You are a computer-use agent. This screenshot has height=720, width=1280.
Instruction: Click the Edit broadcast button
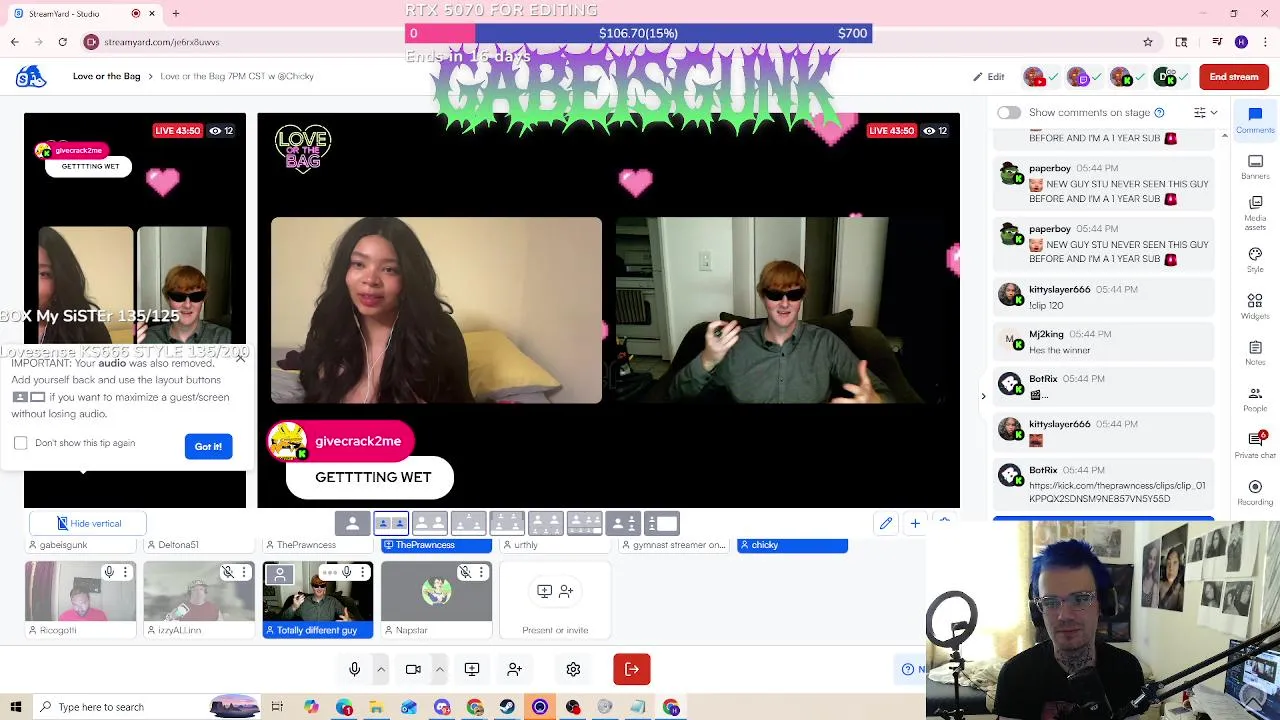click(989, 77)
